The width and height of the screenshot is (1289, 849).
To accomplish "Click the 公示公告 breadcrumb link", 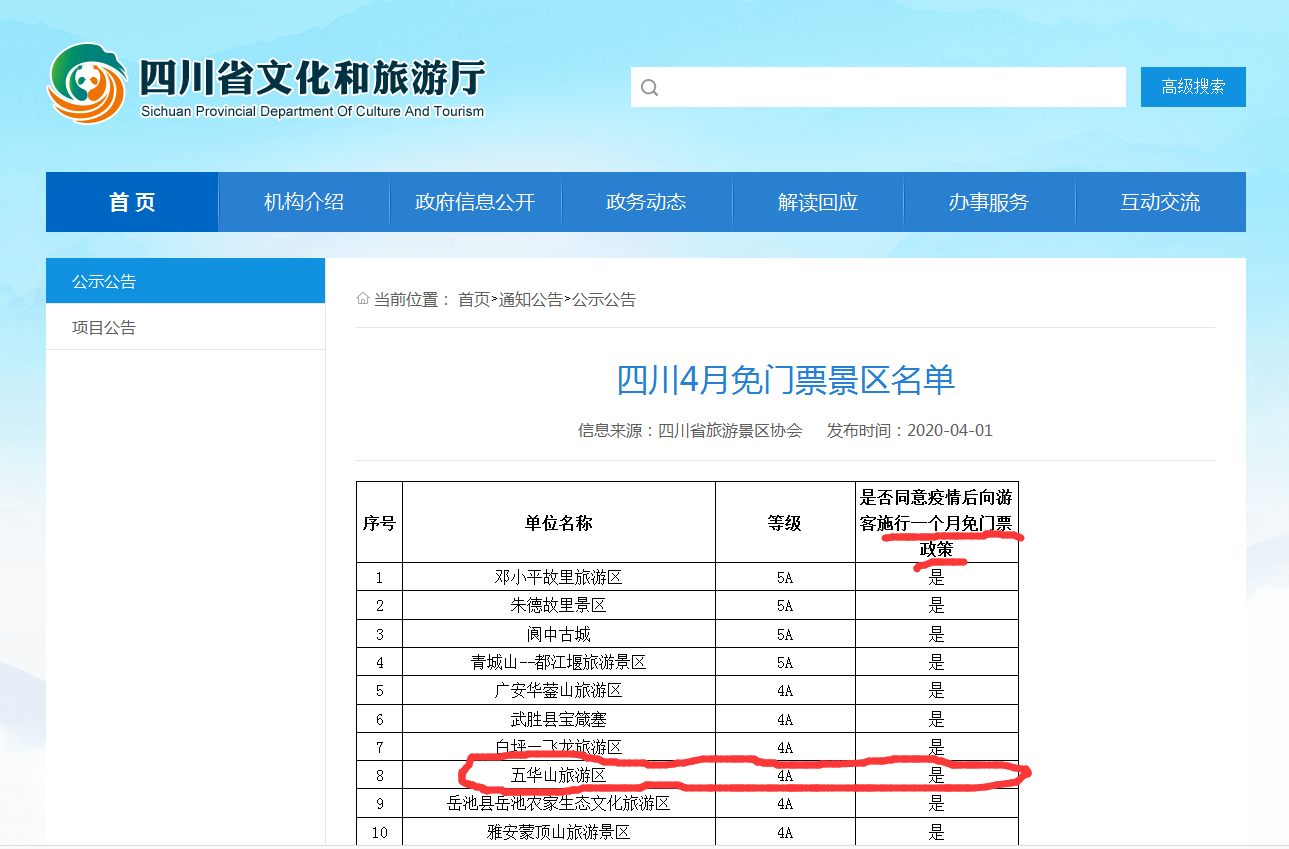I will tap(604, 300).
